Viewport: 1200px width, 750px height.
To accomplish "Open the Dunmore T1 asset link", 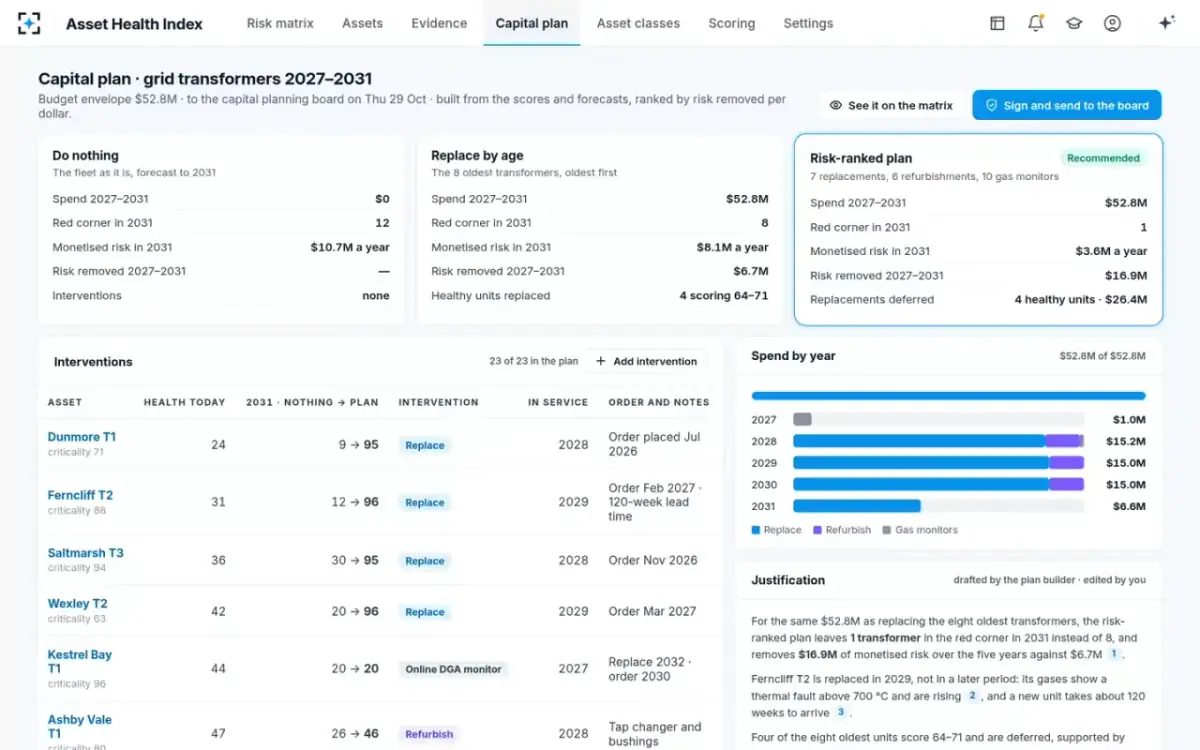I will (82, 437).
